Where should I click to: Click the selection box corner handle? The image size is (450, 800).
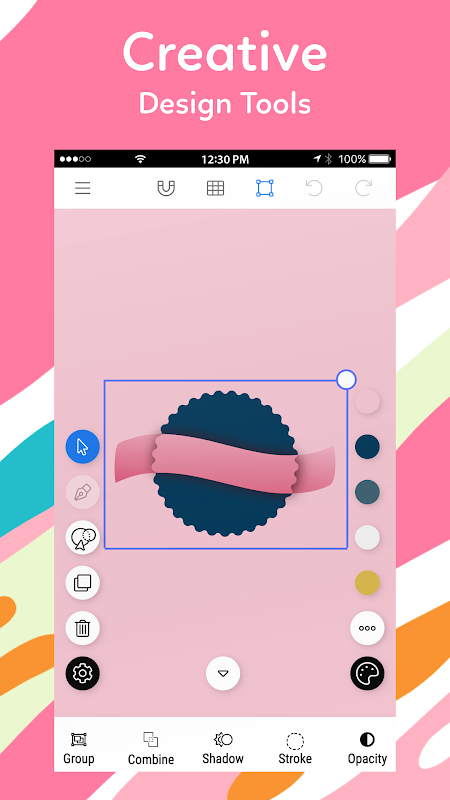click(x=346, y=380)
